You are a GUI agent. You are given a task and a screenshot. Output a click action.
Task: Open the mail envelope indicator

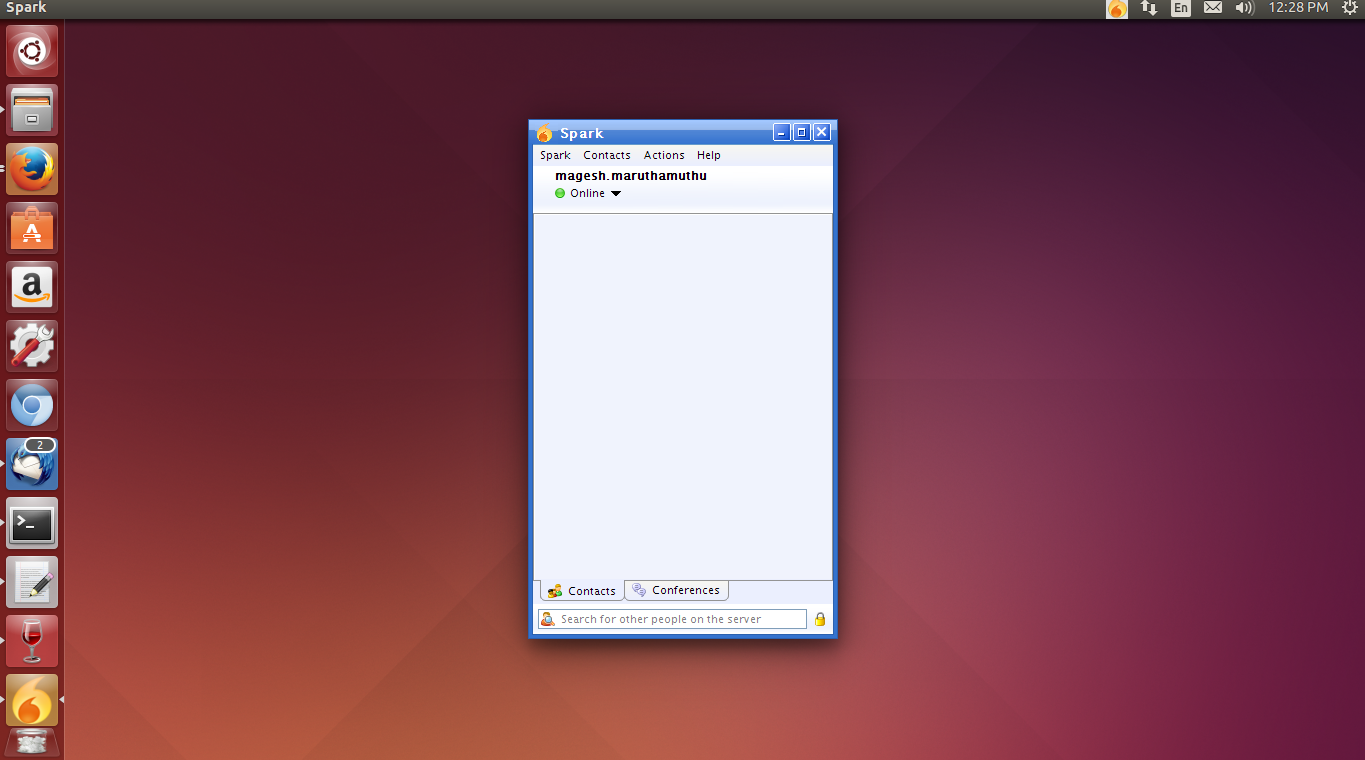click(x=1213, y=8)
